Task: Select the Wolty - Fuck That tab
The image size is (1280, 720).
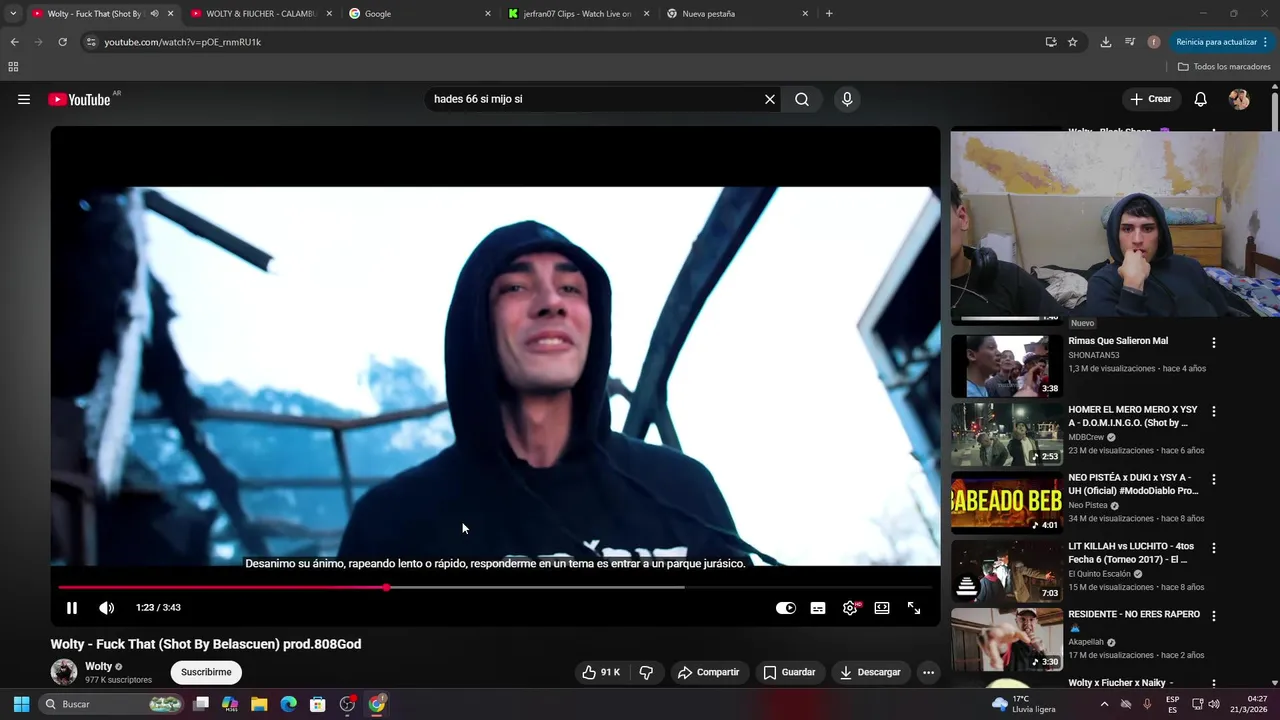Action: point(95,14)
